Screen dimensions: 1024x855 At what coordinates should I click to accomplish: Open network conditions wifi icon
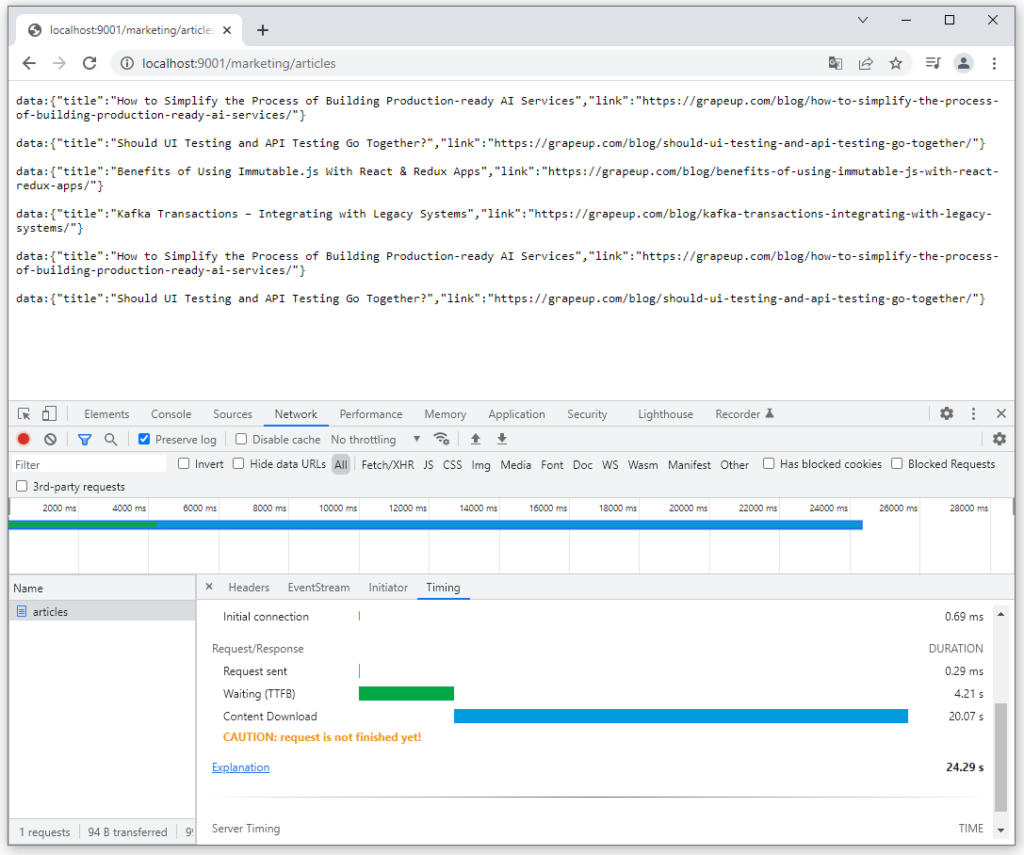pyautogui.click(x=441, y=439)
